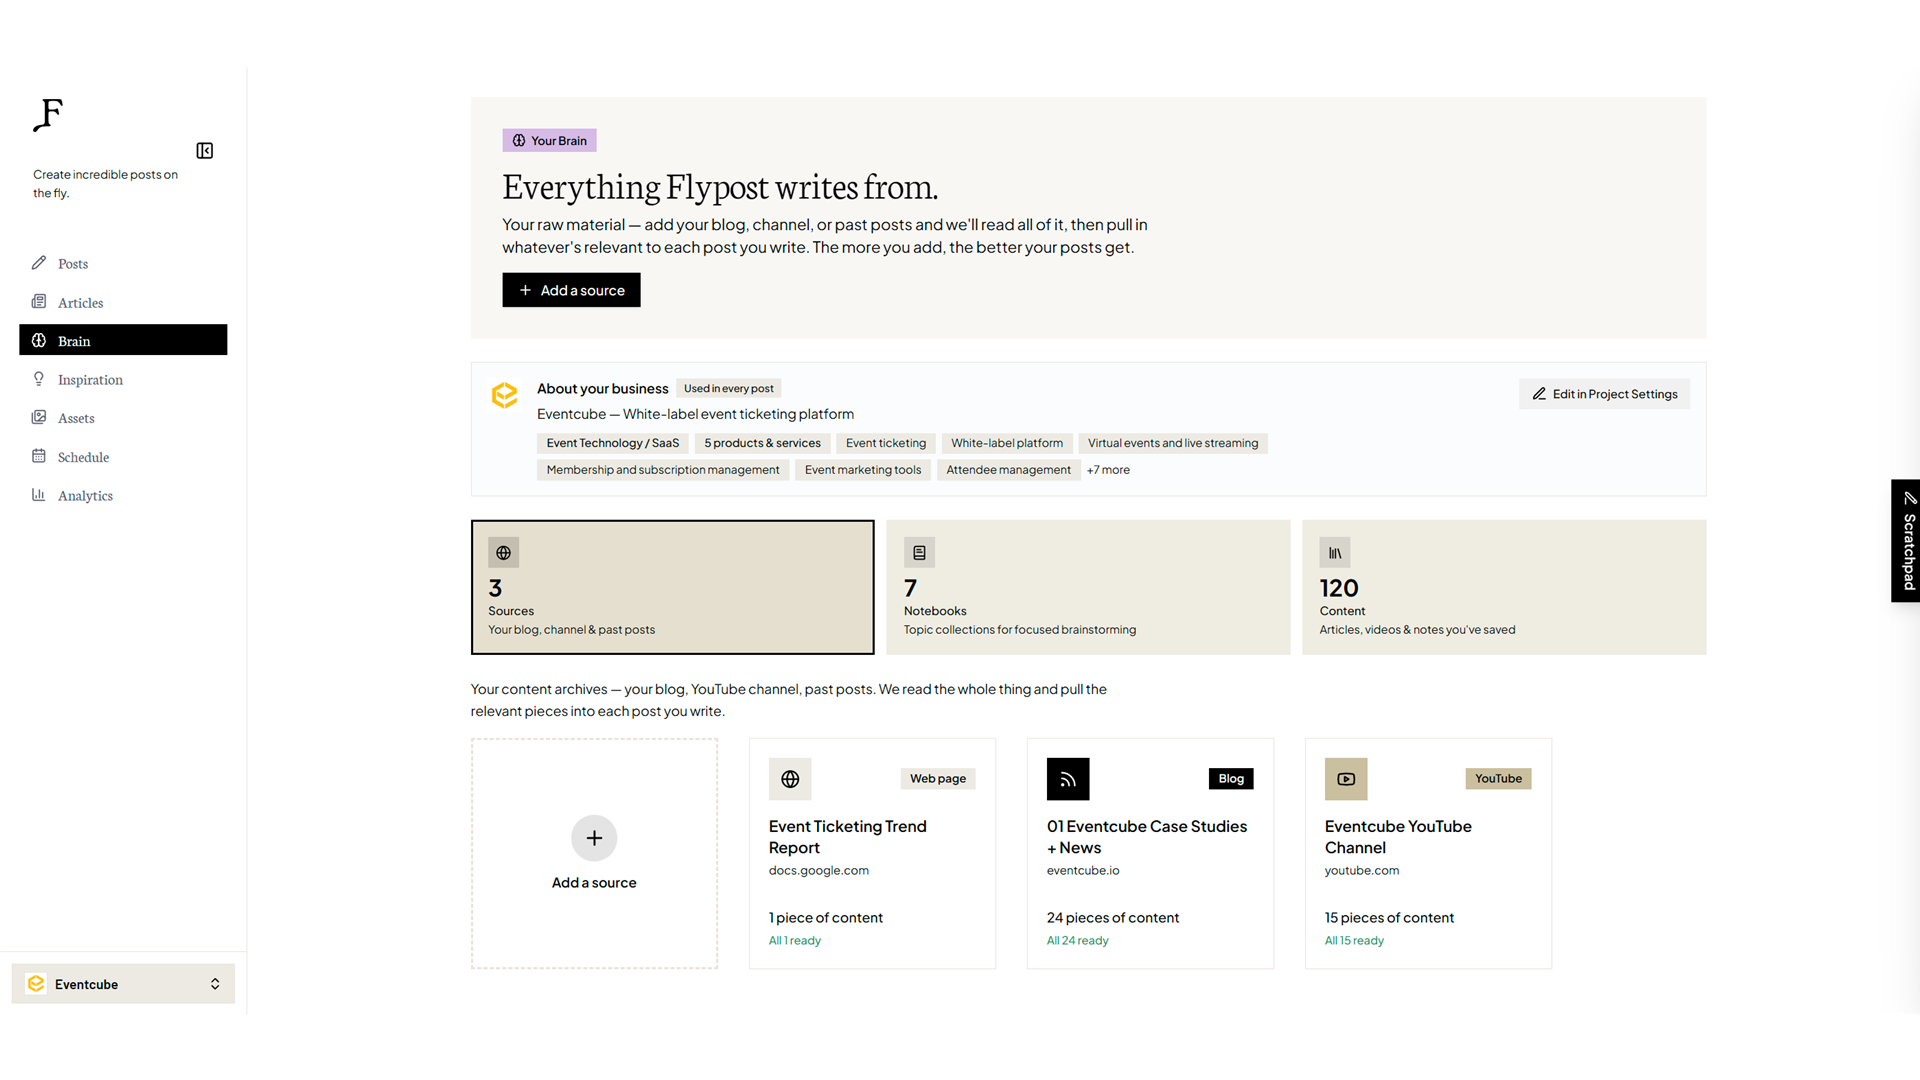Expand the +7 more tags

click(1108, 470)
